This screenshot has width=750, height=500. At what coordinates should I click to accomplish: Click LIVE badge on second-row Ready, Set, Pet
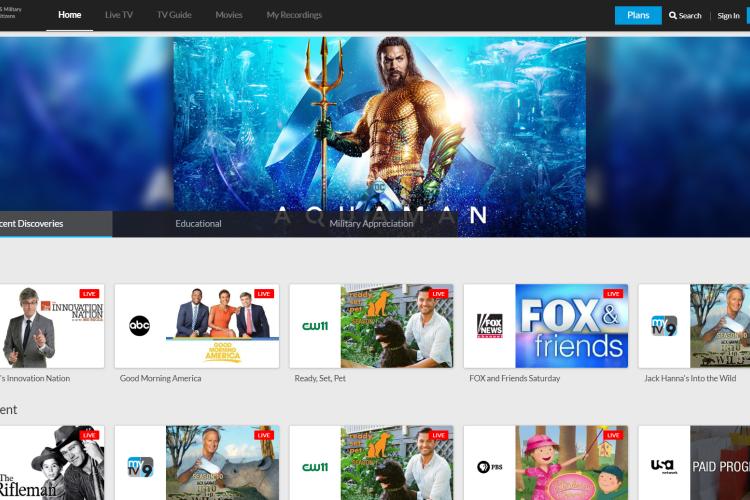439,435
